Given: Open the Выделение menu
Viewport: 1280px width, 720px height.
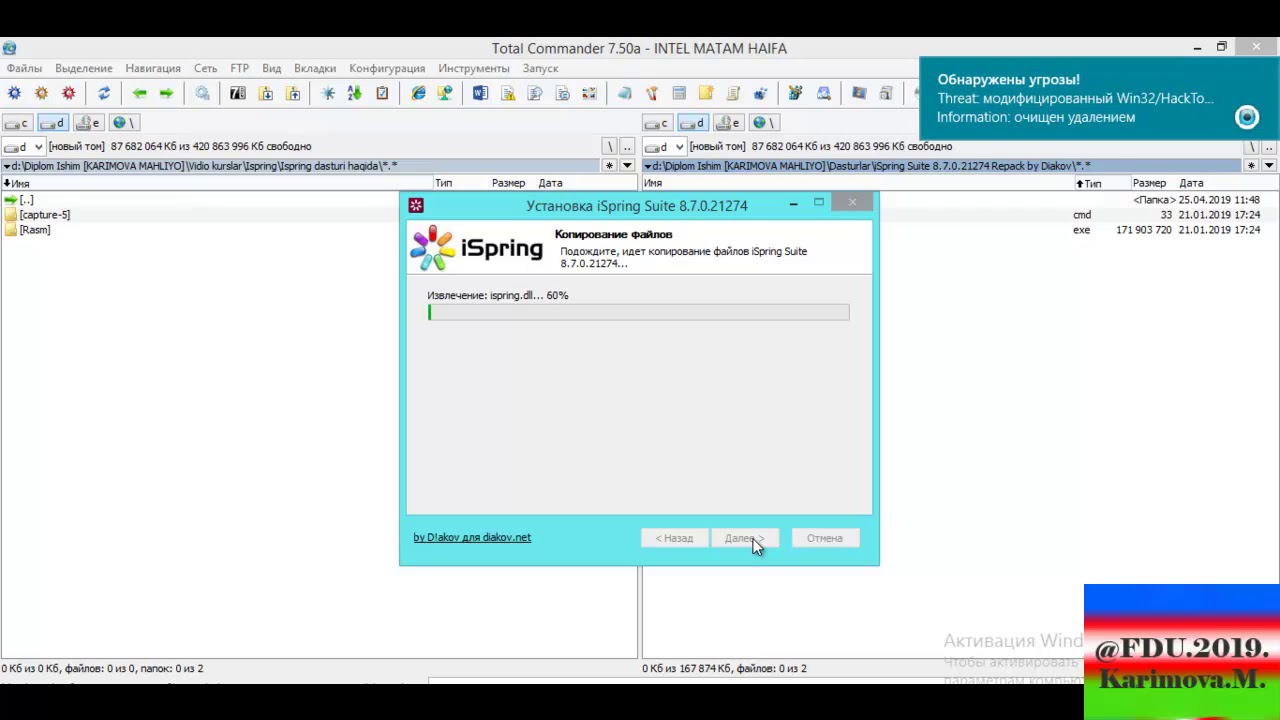Looking at the screenshot, I should tap(84, 68).
